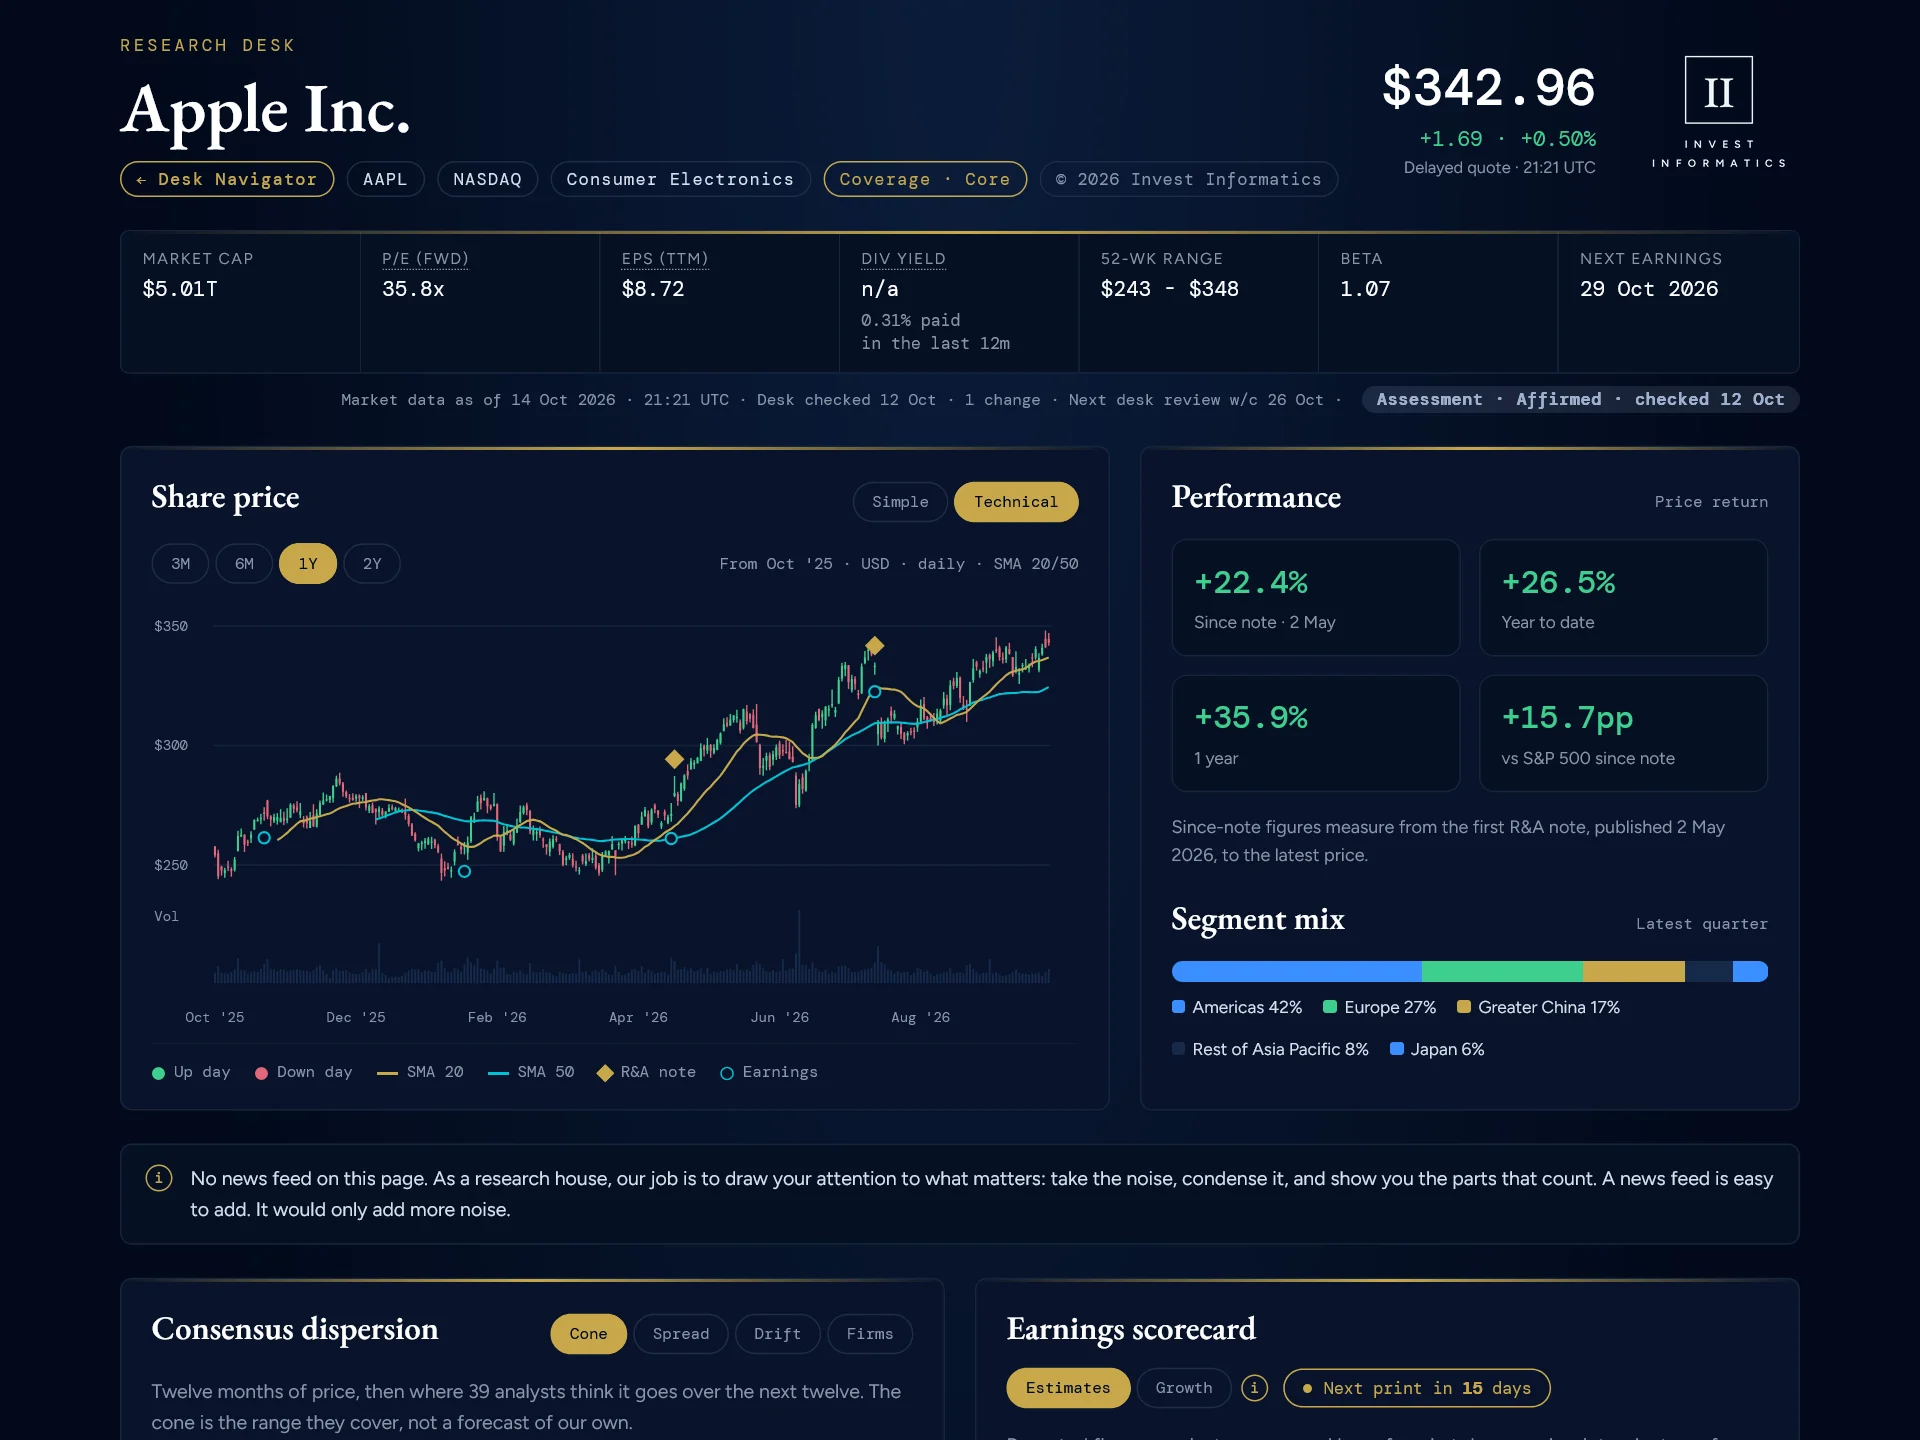This screenshot has height=1440, width=1920.
Task: Open the Drift view tab
Action: click(x=777, y=1334)
